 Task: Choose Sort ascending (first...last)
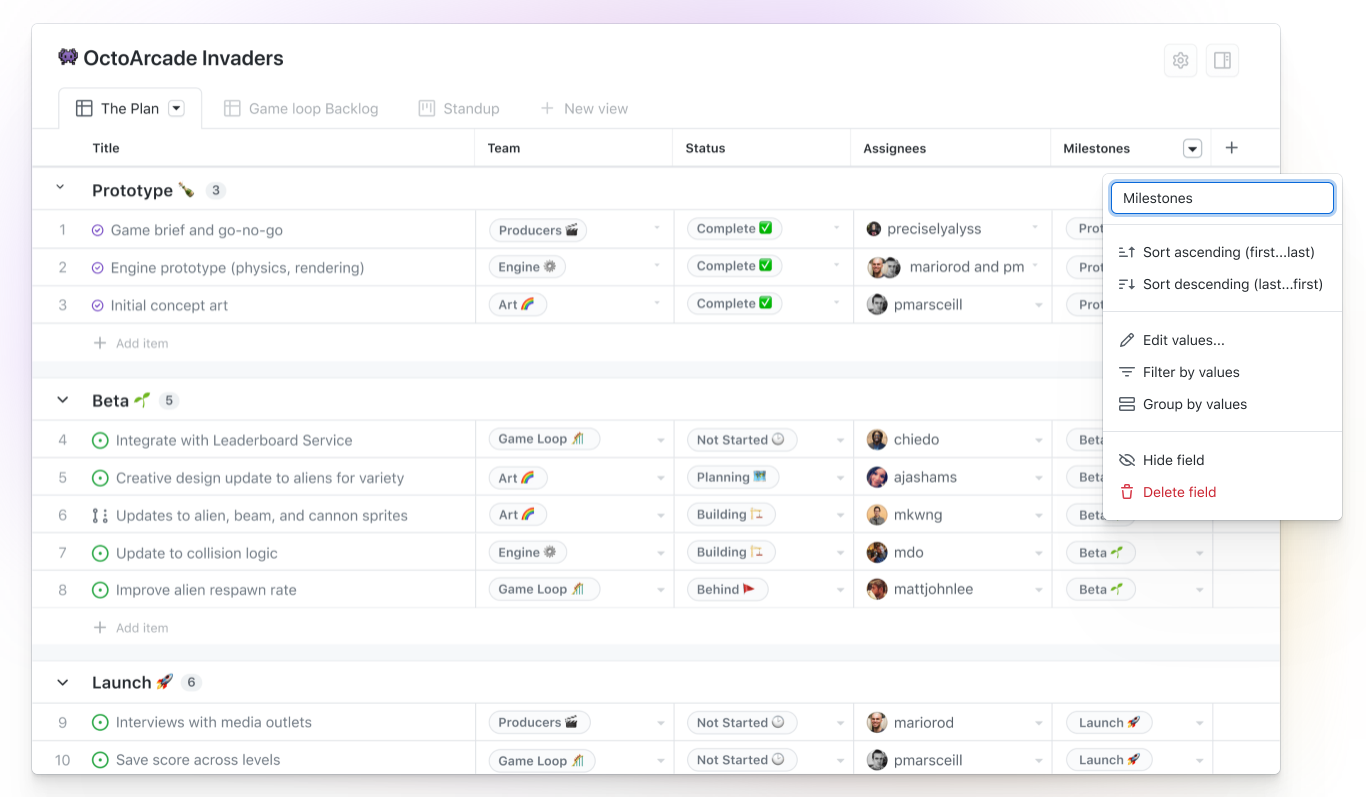[x=1222, y=252]
